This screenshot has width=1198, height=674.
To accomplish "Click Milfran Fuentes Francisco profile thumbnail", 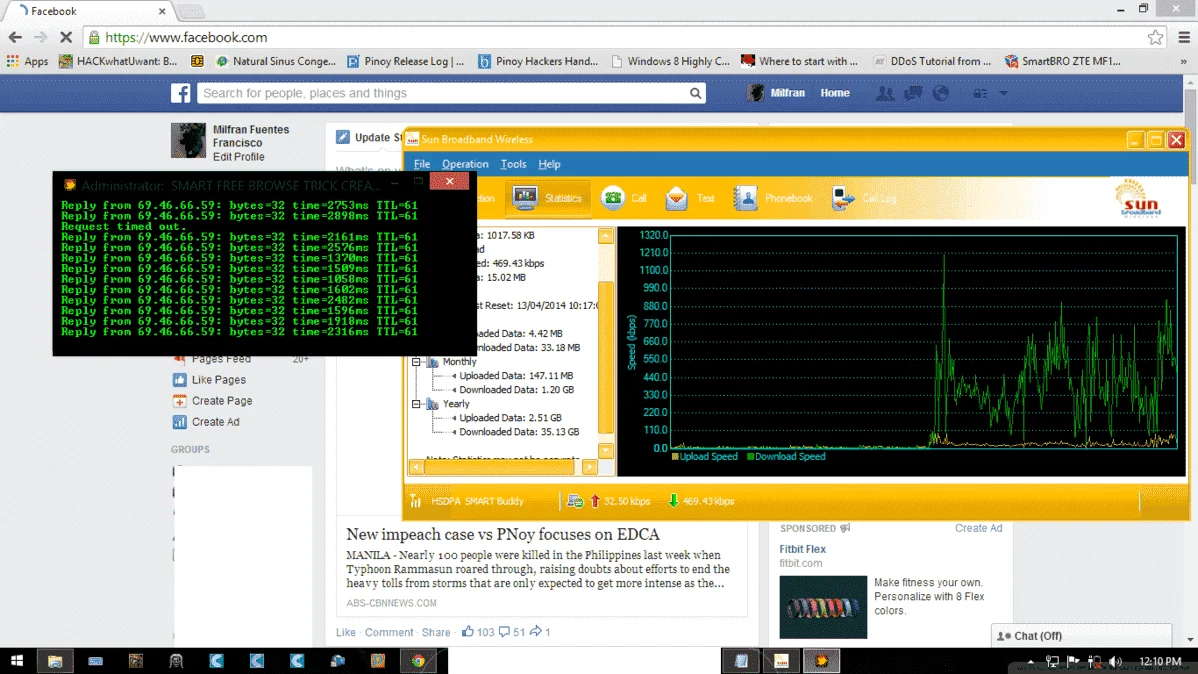I will pos(189,141).
